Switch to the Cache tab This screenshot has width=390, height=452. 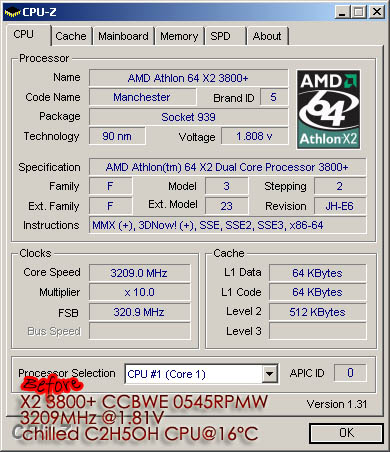pos(71,36)
